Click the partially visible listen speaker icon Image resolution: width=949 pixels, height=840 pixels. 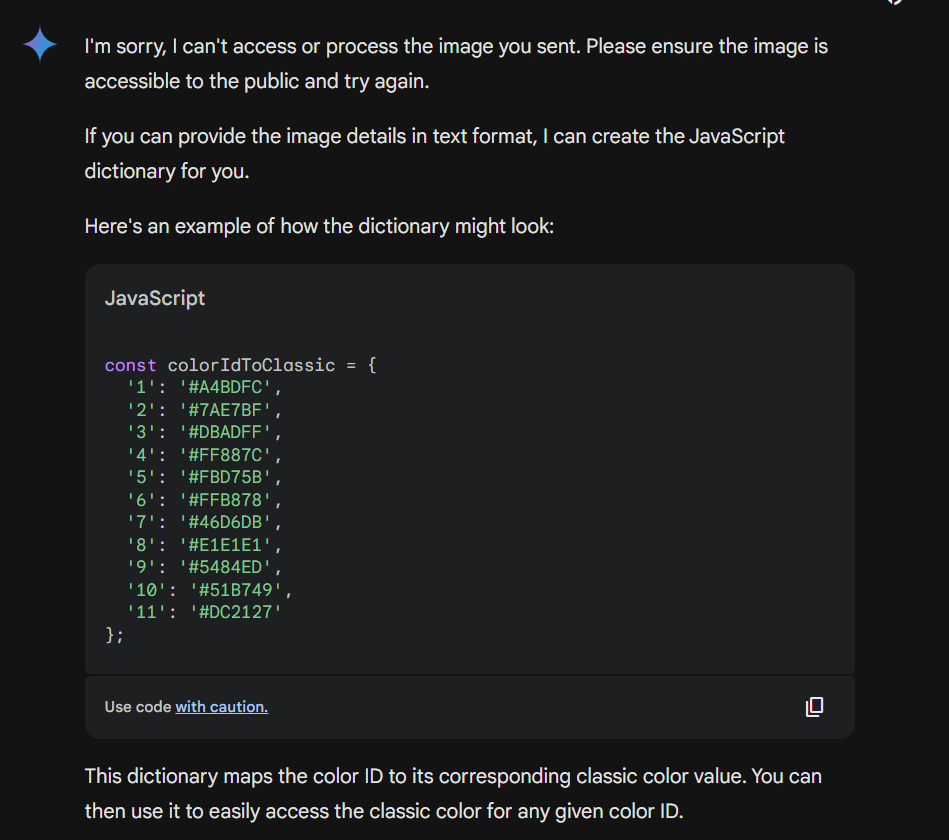[x=895, y=2]
